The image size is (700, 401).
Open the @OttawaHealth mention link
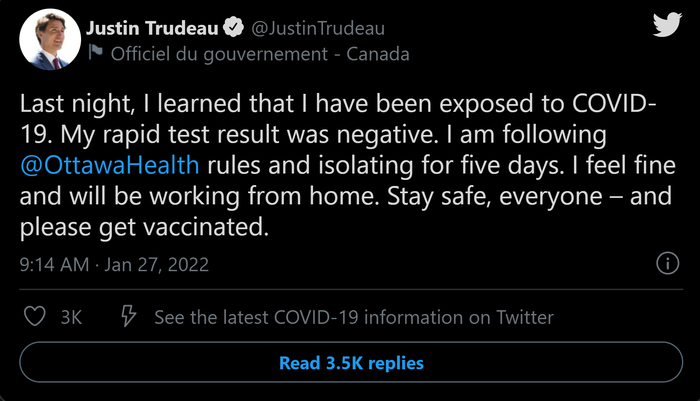tap(107, 165)
